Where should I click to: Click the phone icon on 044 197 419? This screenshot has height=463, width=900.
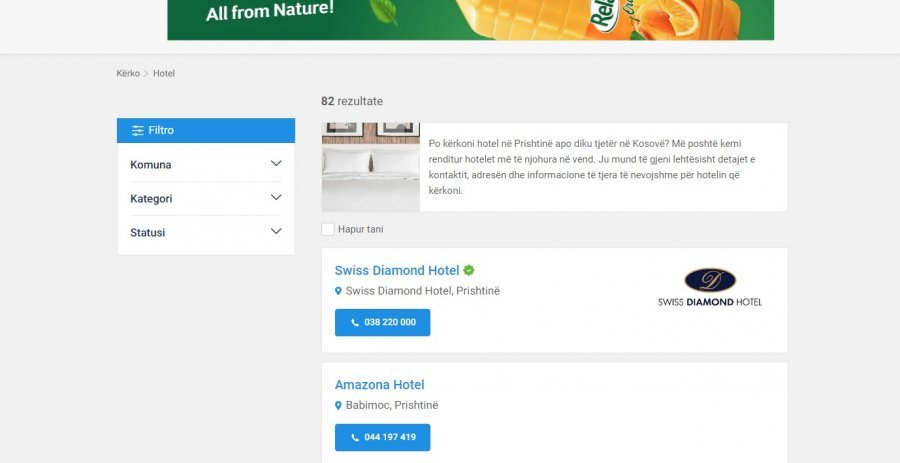tap(355, 438)
